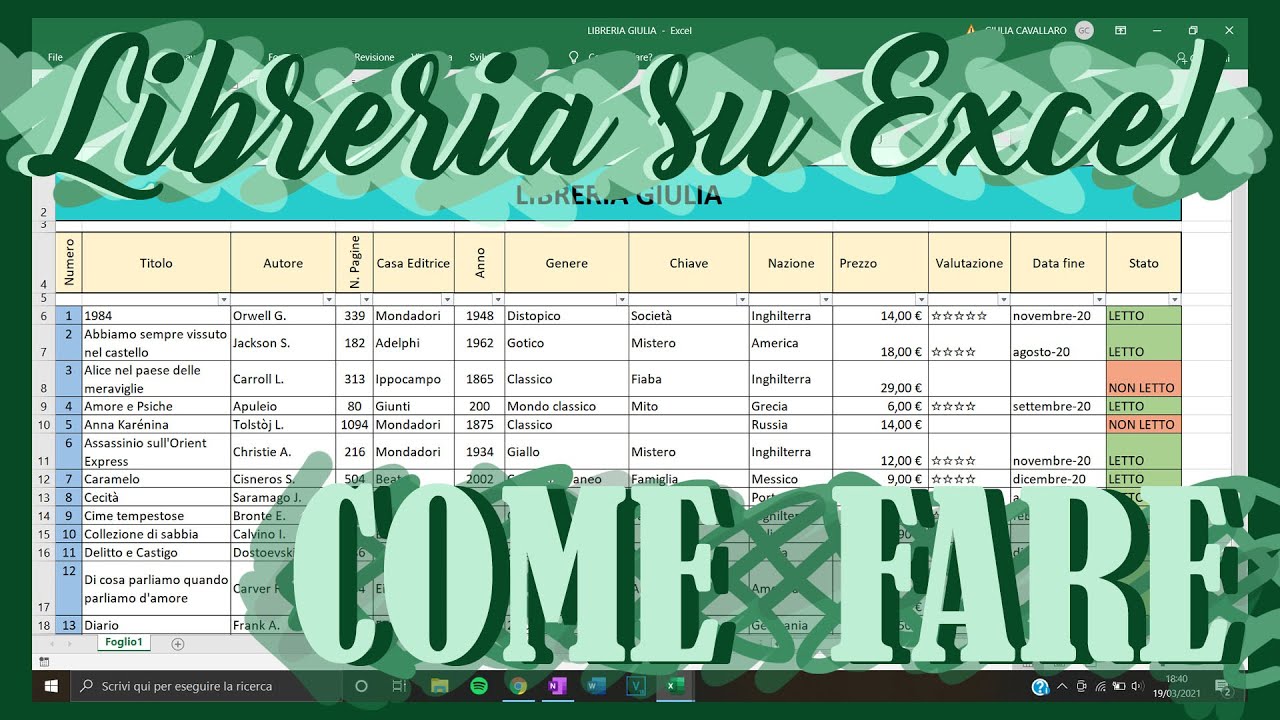Viewport: 1280px width, 720px height.
Task: Open File Explorer from the taskbar
Action: (x=439, y=686)
